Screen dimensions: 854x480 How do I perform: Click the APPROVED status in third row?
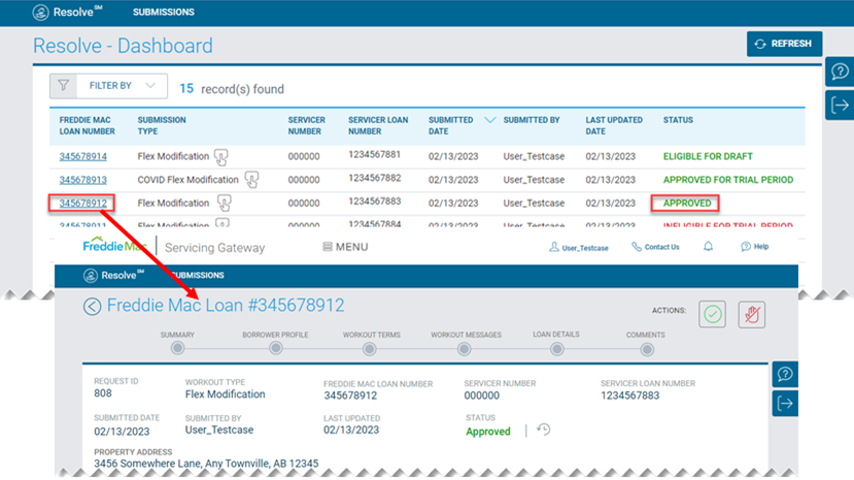click(687, 203)
